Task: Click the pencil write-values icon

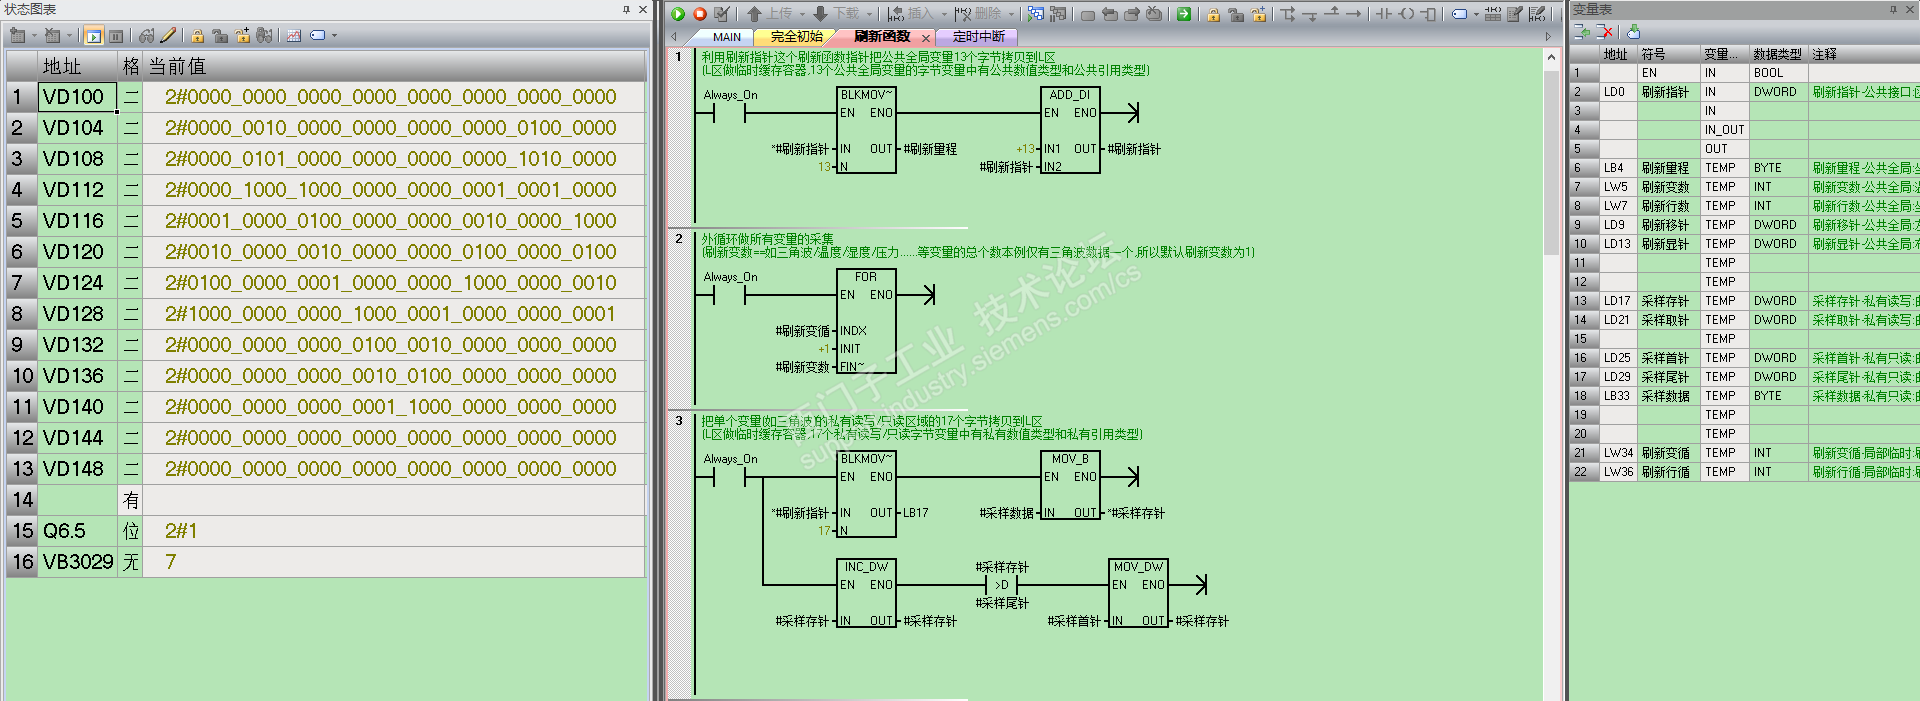Action: [x=168, y=36]
